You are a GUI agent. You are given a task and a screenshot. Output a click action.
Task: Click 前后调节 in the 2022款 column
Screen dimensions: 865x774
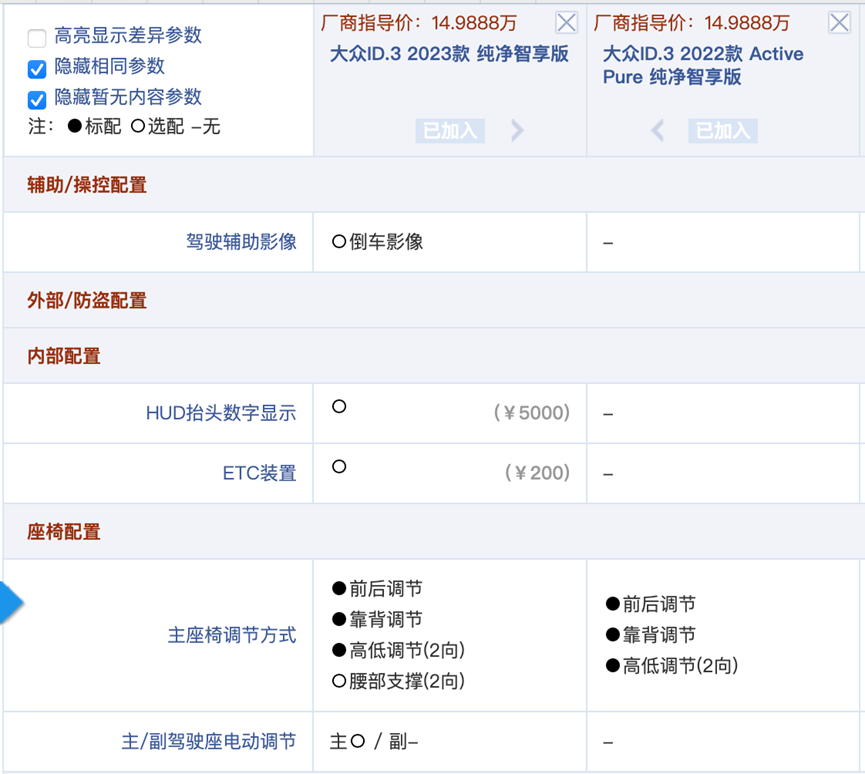(651, 604)
